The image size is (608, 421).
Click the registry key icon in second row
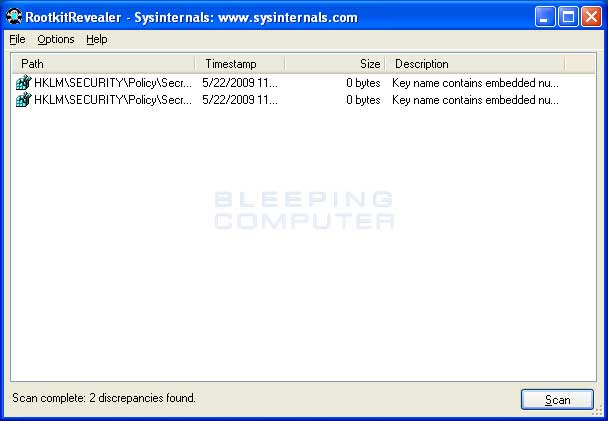coord(24,100)
